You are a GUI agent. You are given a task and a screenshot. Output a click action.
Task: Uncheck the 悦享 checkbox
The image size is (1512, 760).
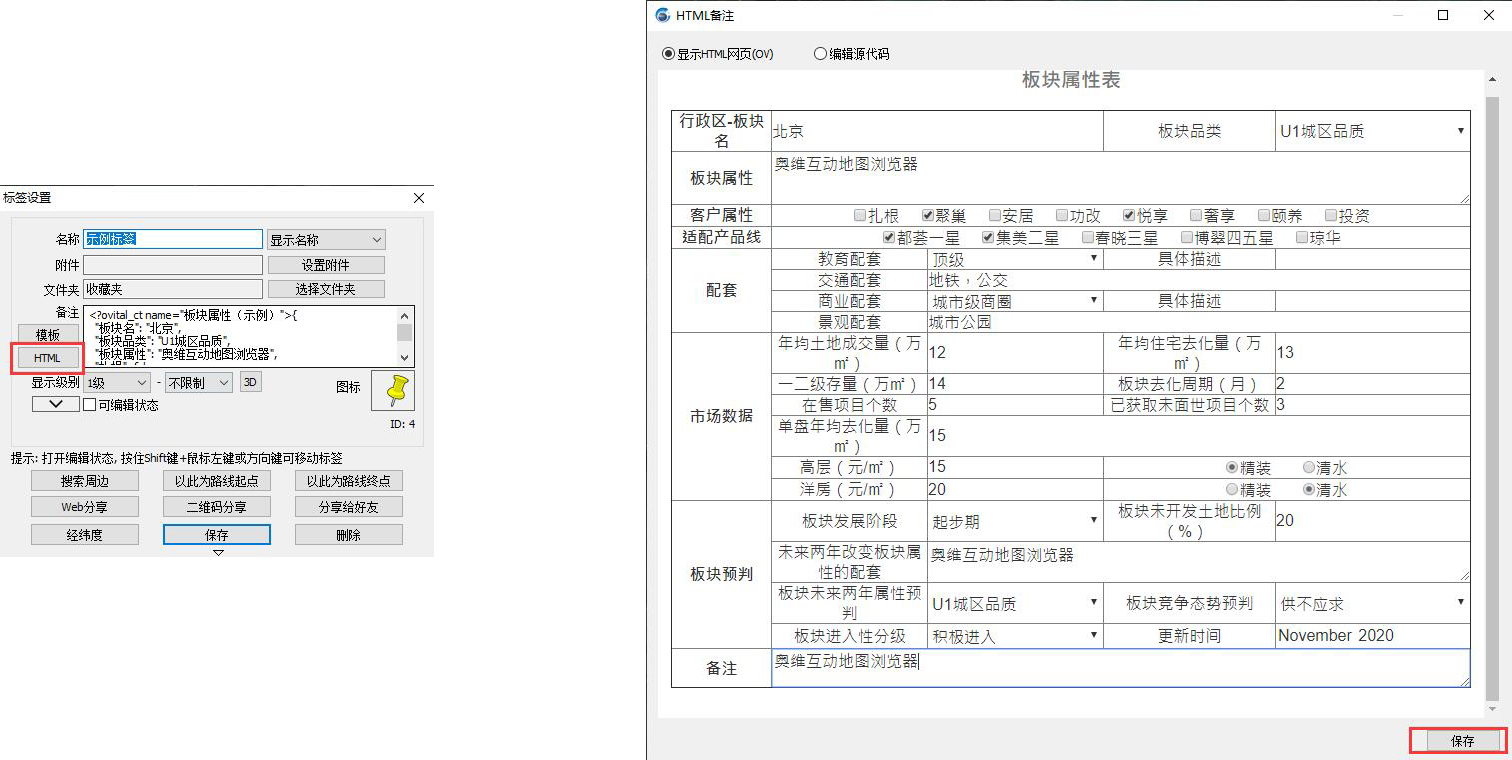pos(1129,215)
